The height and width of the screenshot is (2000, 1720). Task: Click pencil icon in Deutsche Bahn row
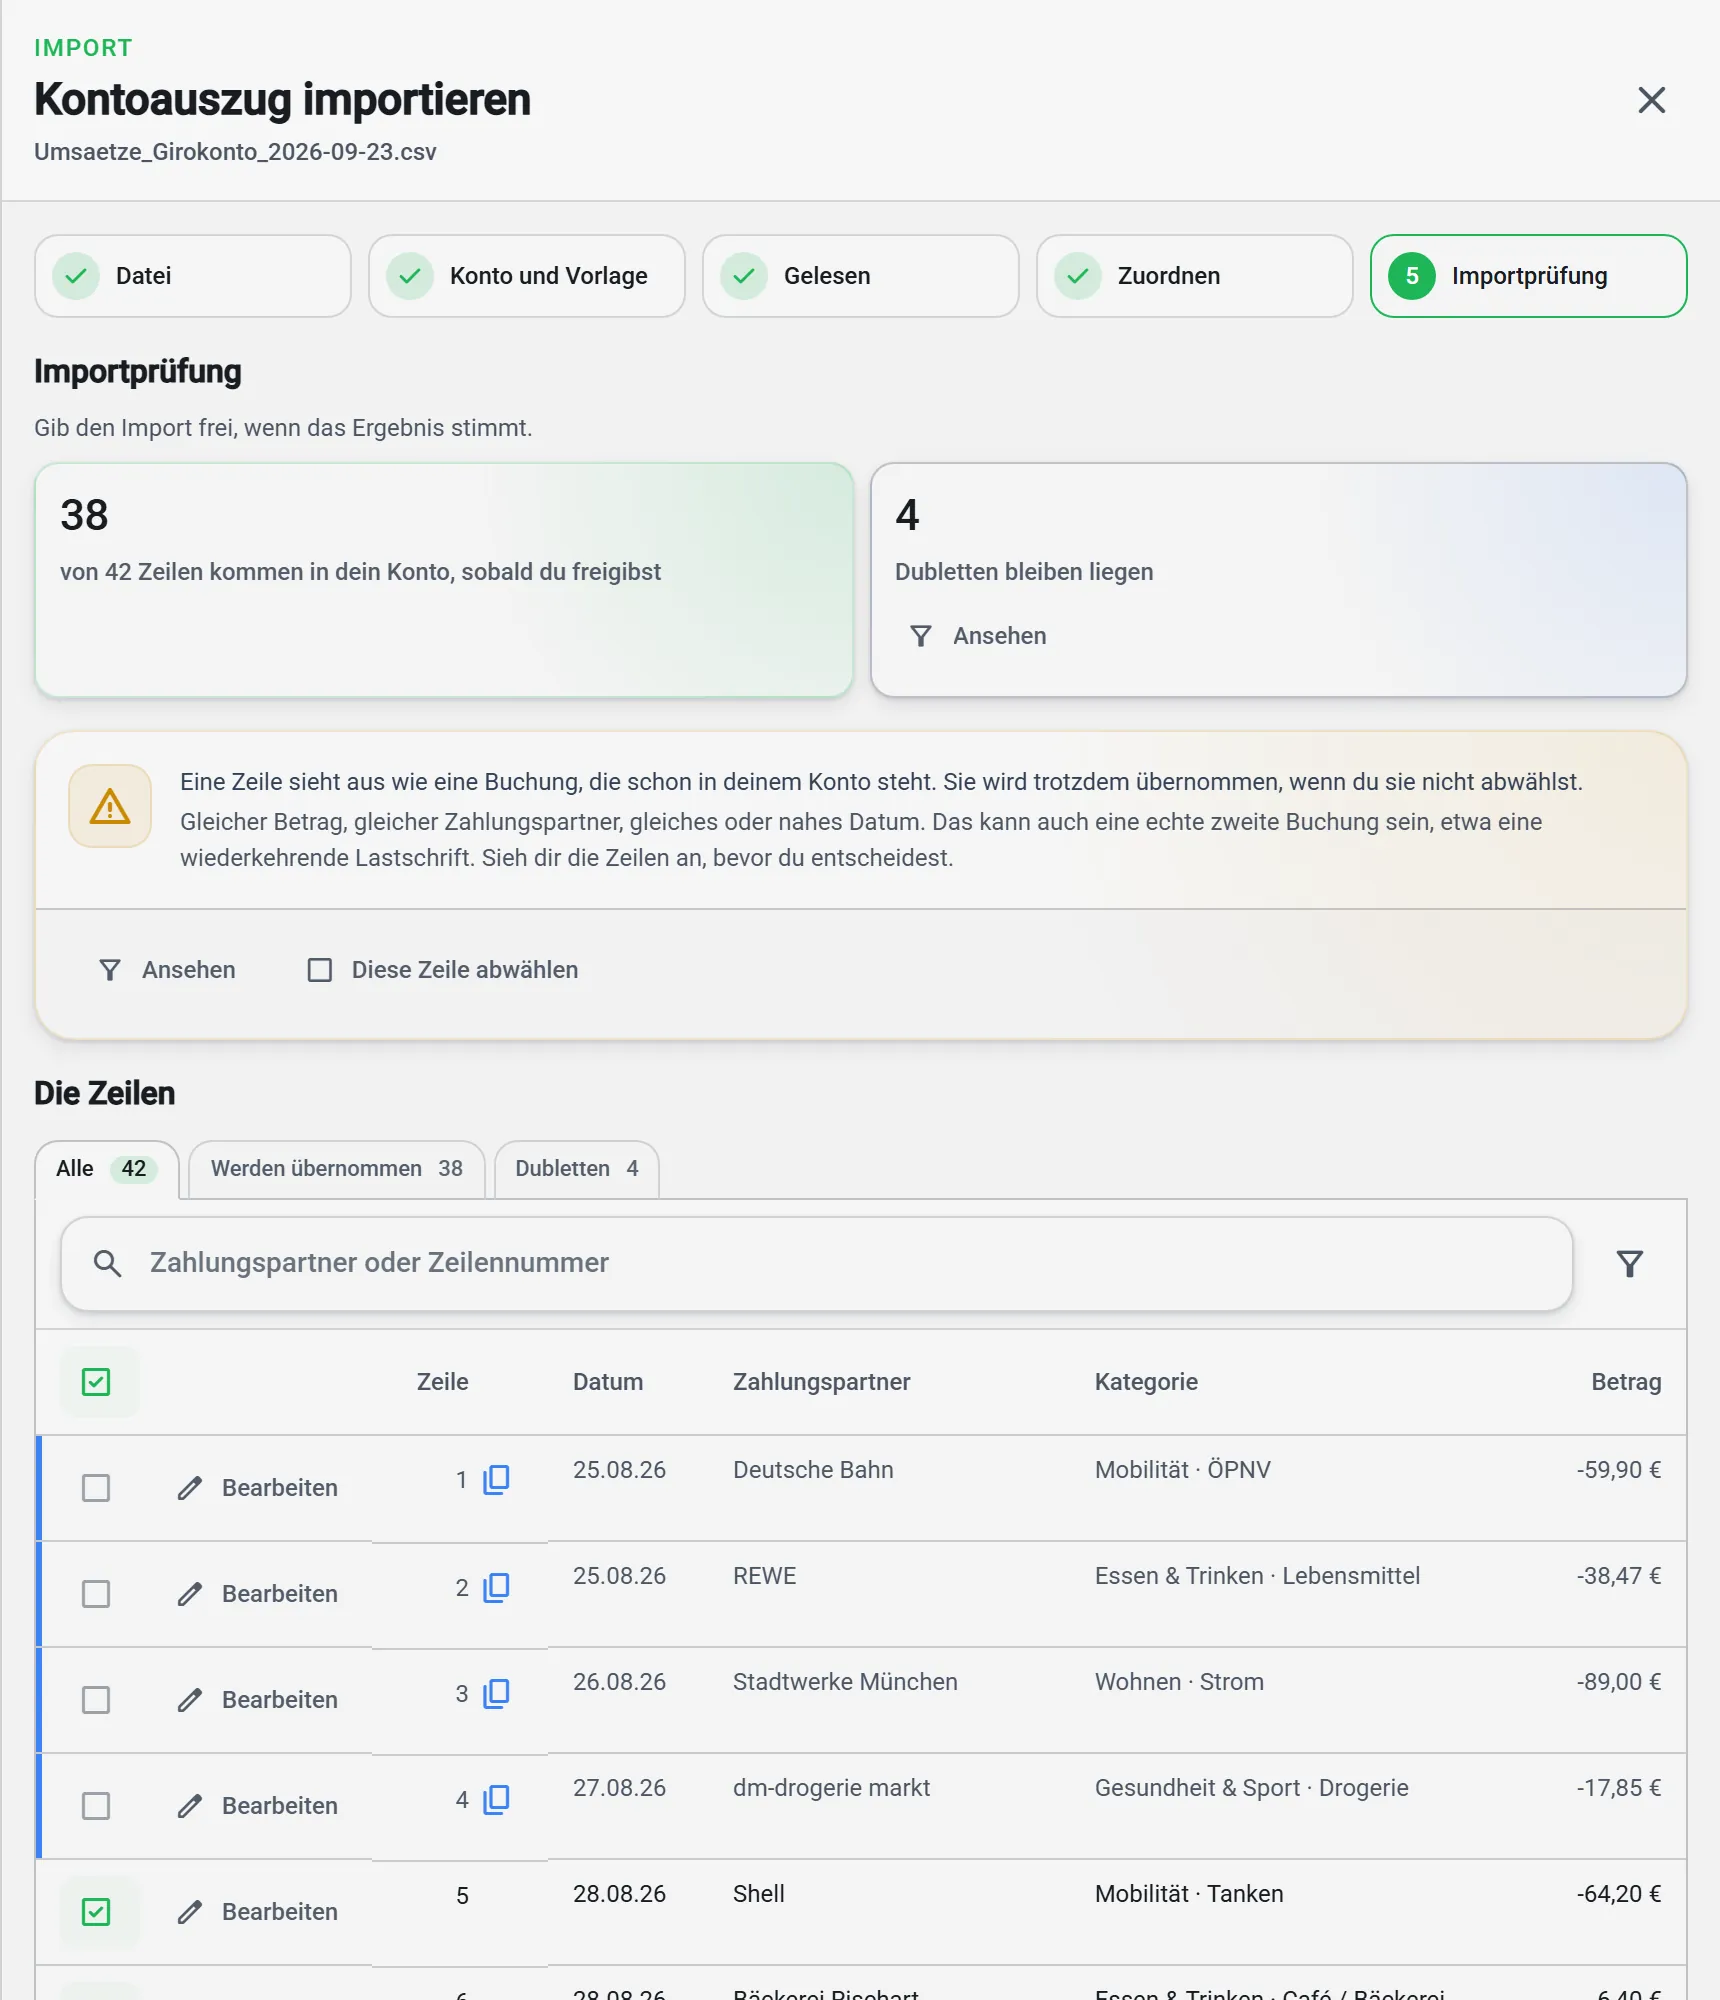(190, 1488)
